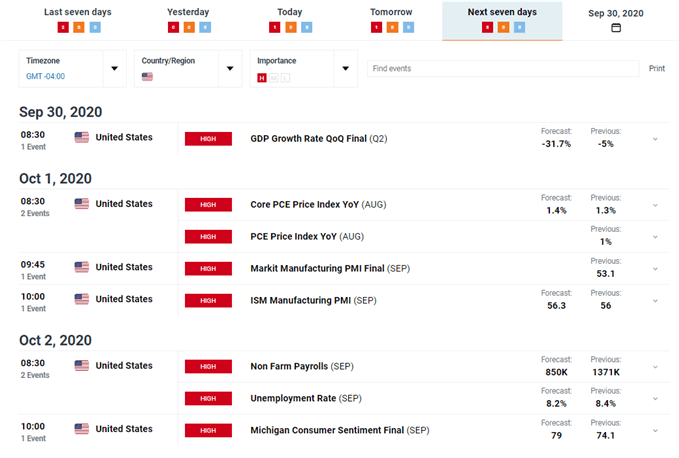Click the red high-impact badge under Tomorrow
Viewport: 679px width, 458px height.
point(376,28)
